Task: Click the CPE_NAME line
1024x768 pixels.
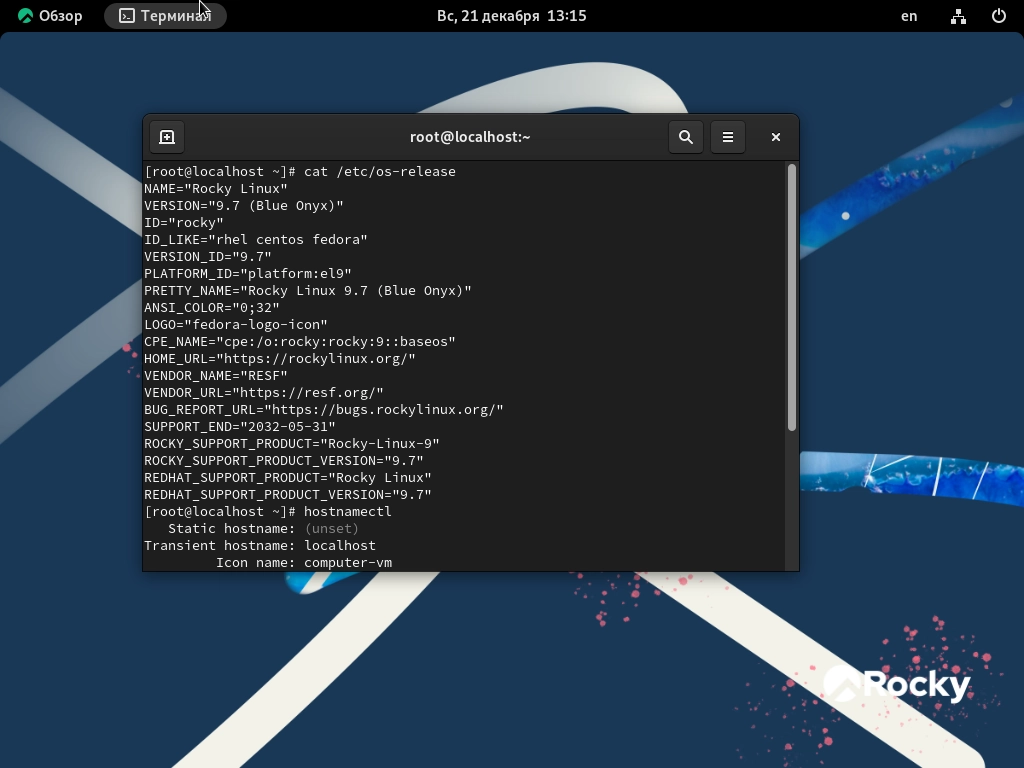Action: [x=300, y=342]
